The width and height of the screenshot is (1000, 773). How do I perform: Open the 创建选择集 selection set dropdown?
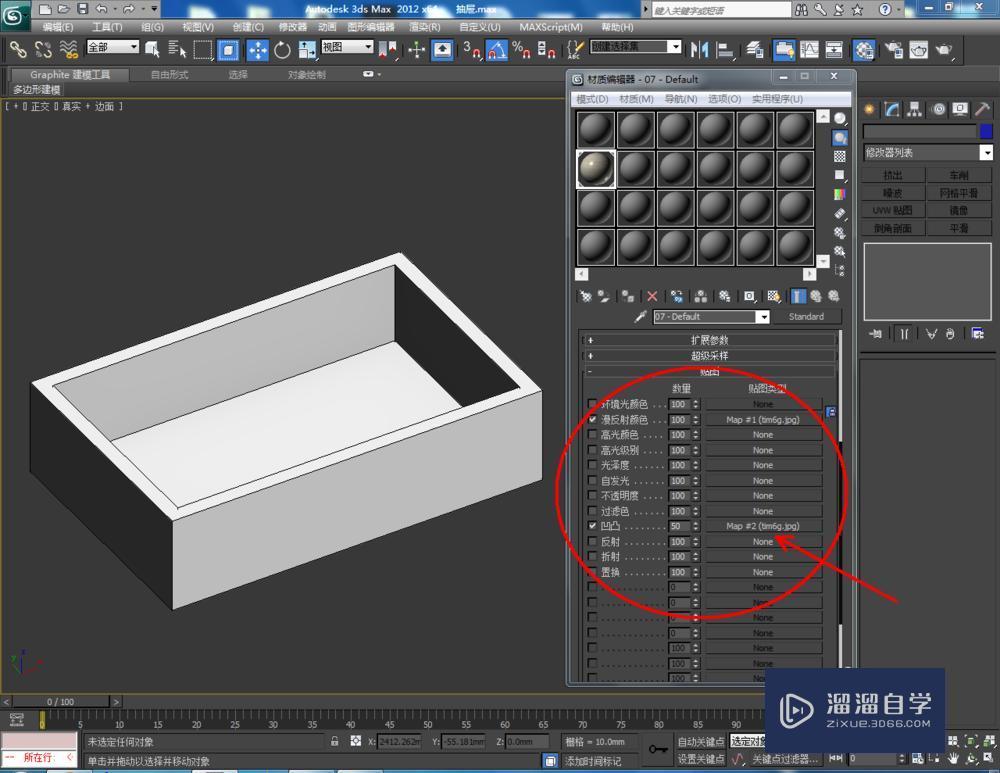coord(675,46)
